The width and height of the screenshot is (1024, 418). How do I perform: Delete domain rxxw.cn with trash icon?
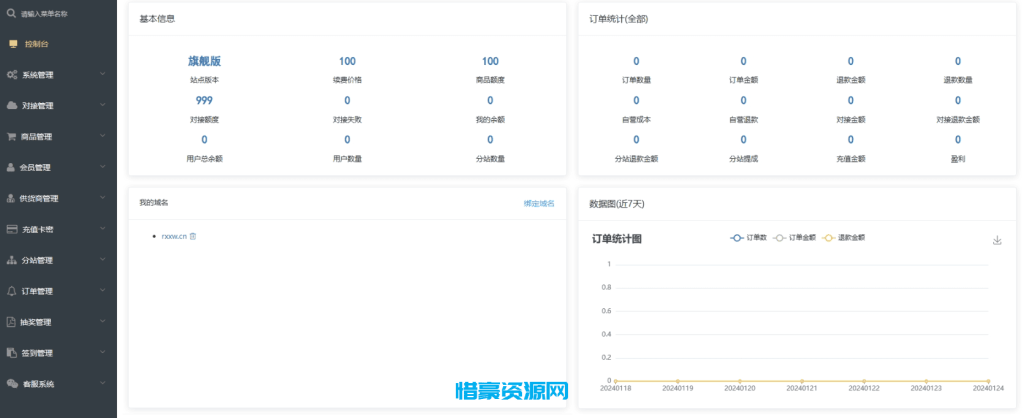point(193,236)
